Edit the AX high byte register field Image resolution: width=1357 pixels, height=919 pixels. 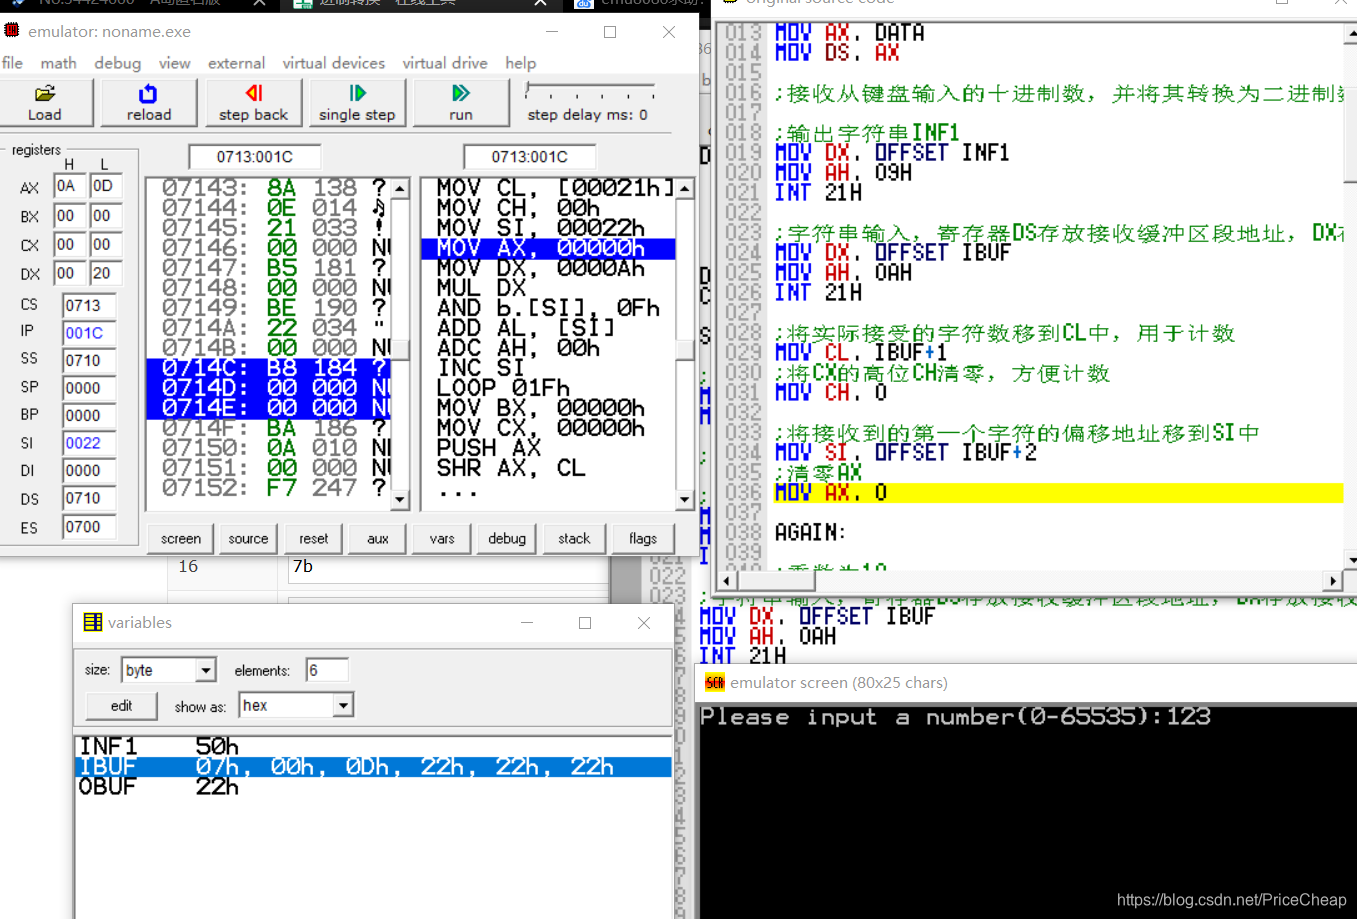pos(69,186)
